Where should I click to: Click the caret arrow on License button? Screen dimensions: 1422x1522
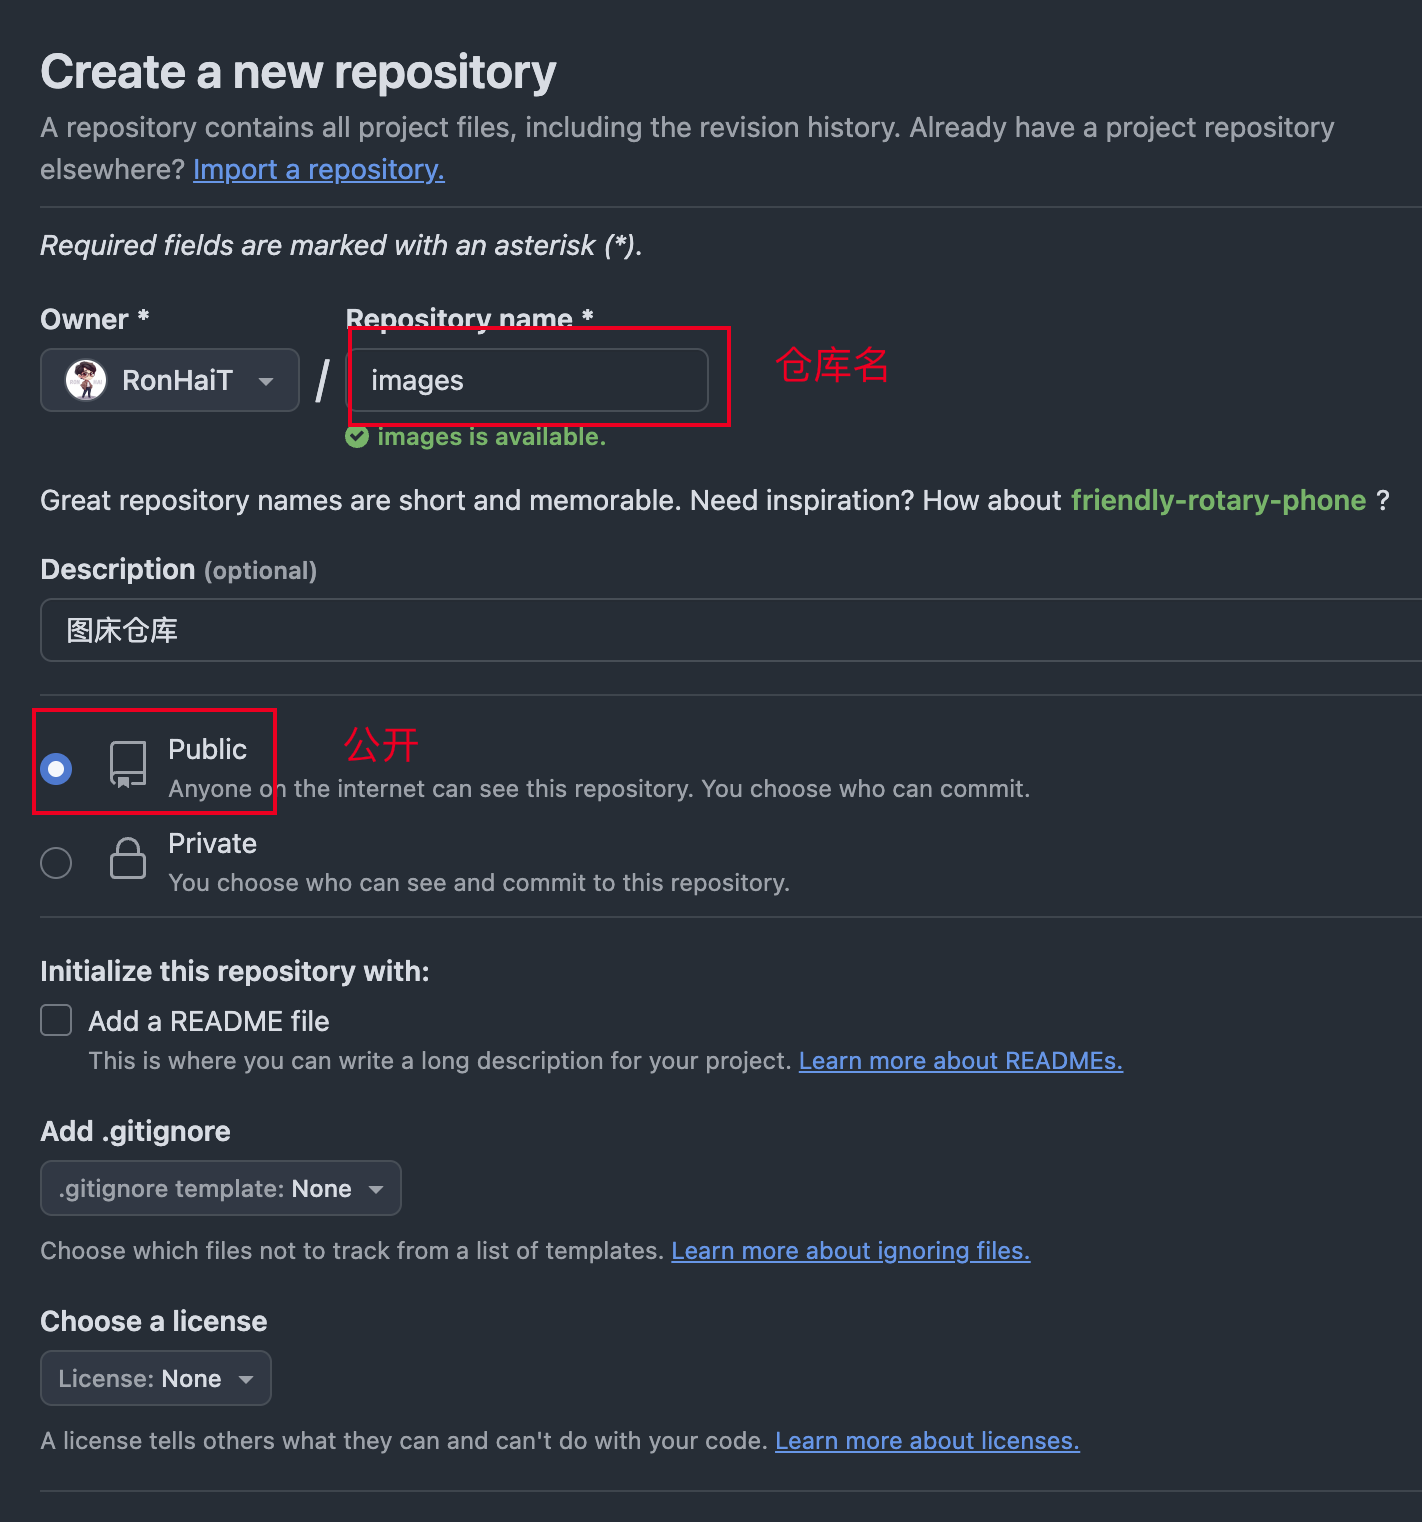point(246,1379)
